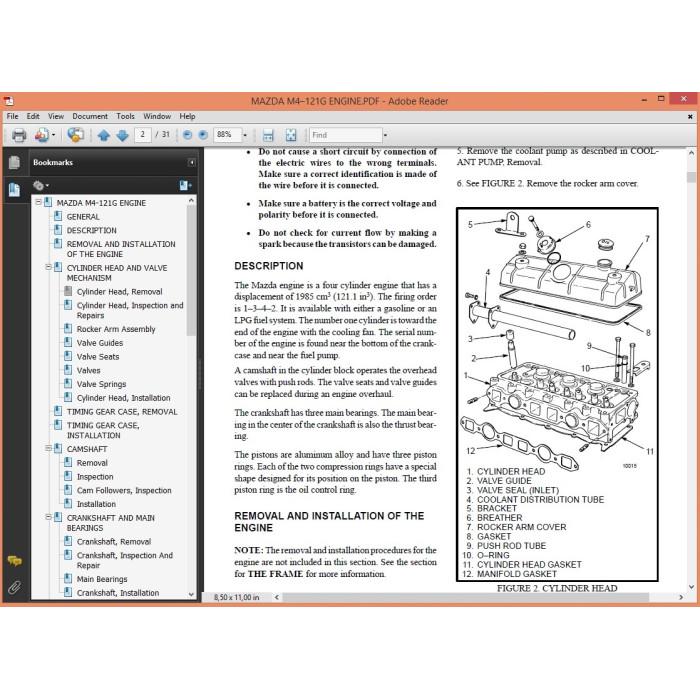Click the Find search box
700x700 pixels.
(346, 135)
